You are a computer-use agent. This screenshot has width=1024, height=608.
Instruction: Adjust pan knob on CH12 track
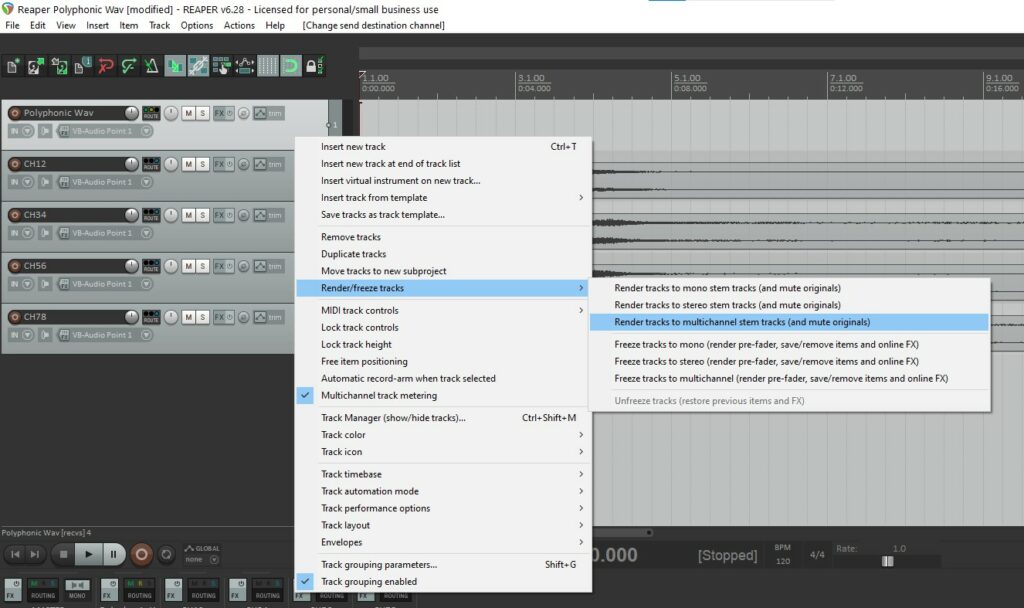170,164
